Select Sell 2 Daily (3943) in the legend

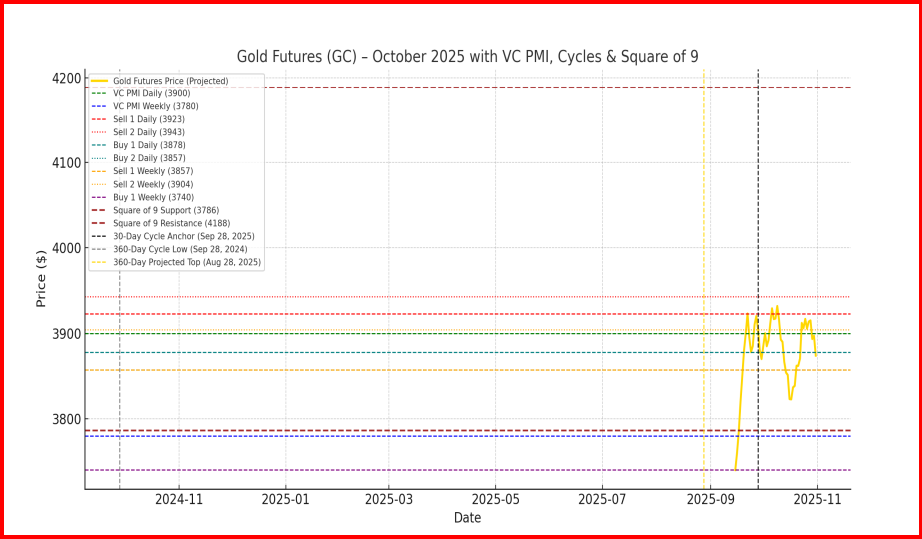tap(148, 133)
